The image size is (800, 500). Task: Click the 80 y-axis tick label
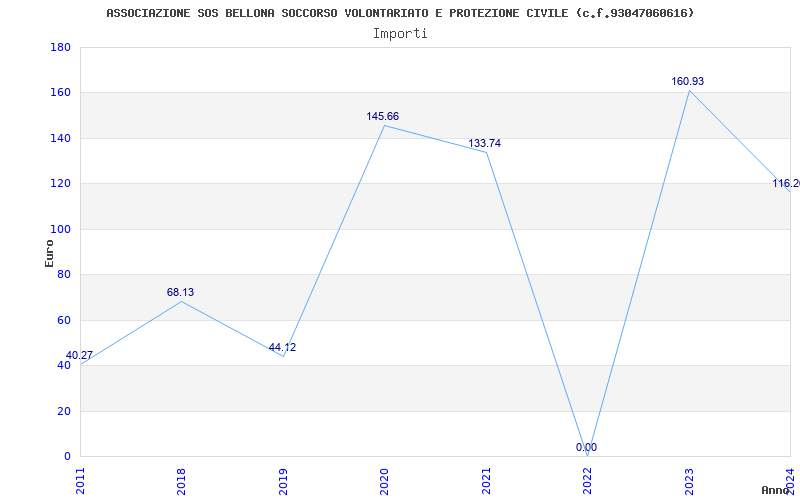click(x=64, y=274)
